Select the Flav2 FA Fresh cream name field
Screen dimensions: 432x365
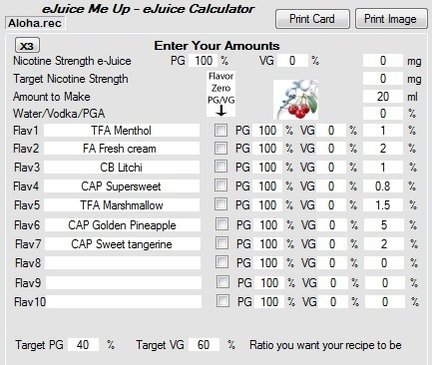coord(122,148)
